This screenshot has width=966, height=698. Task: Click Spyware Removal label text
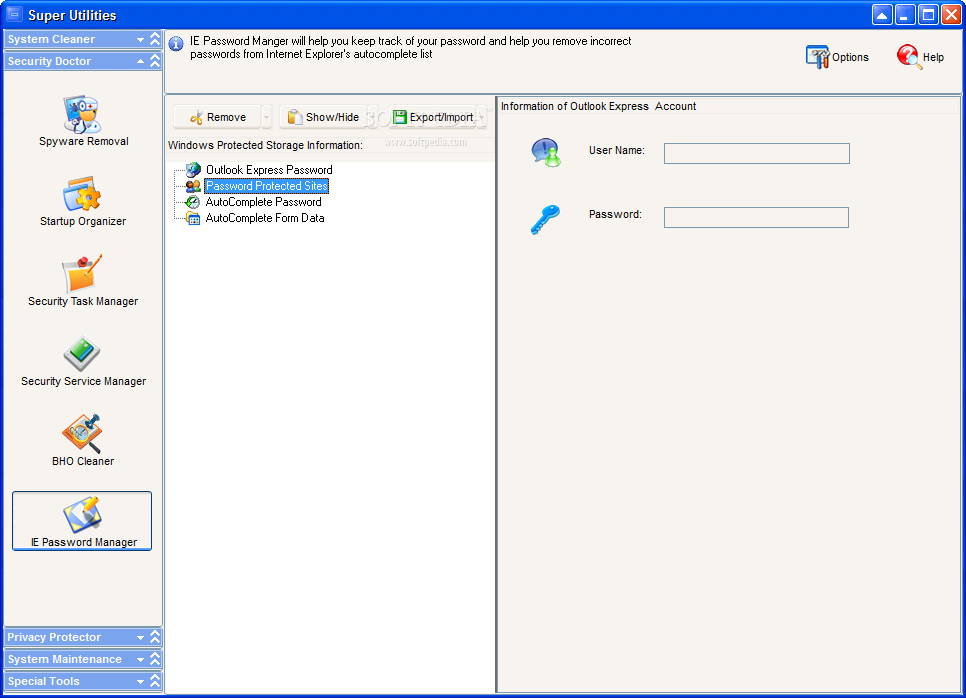[84, 142]
